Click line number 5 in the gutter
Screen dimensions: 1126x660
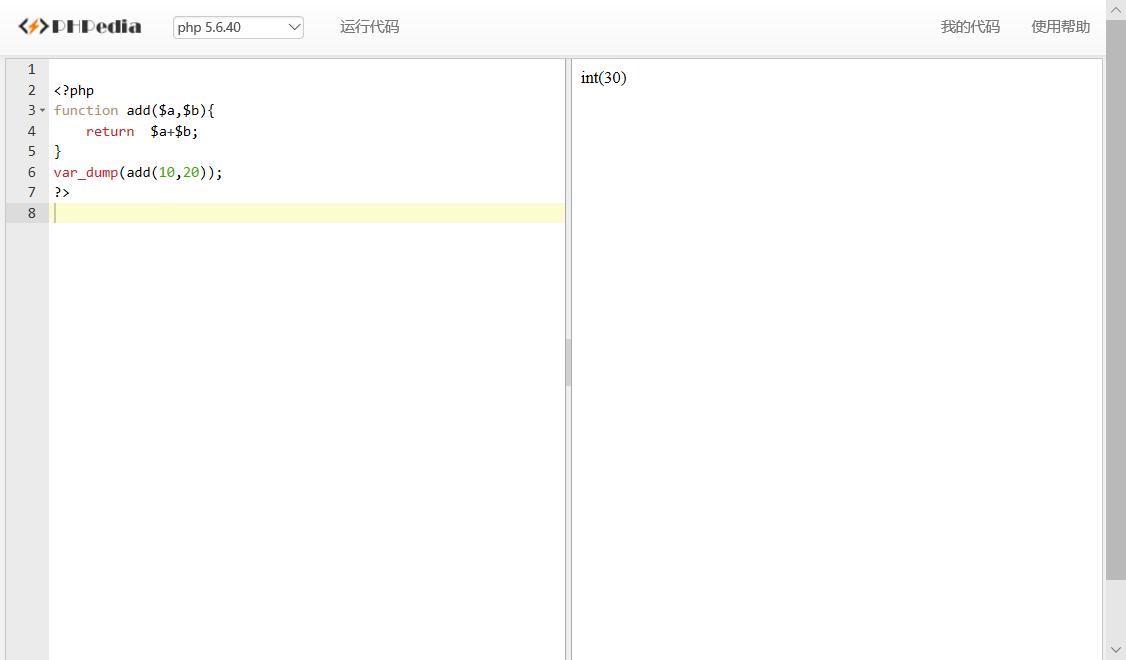tap(32, 152)
